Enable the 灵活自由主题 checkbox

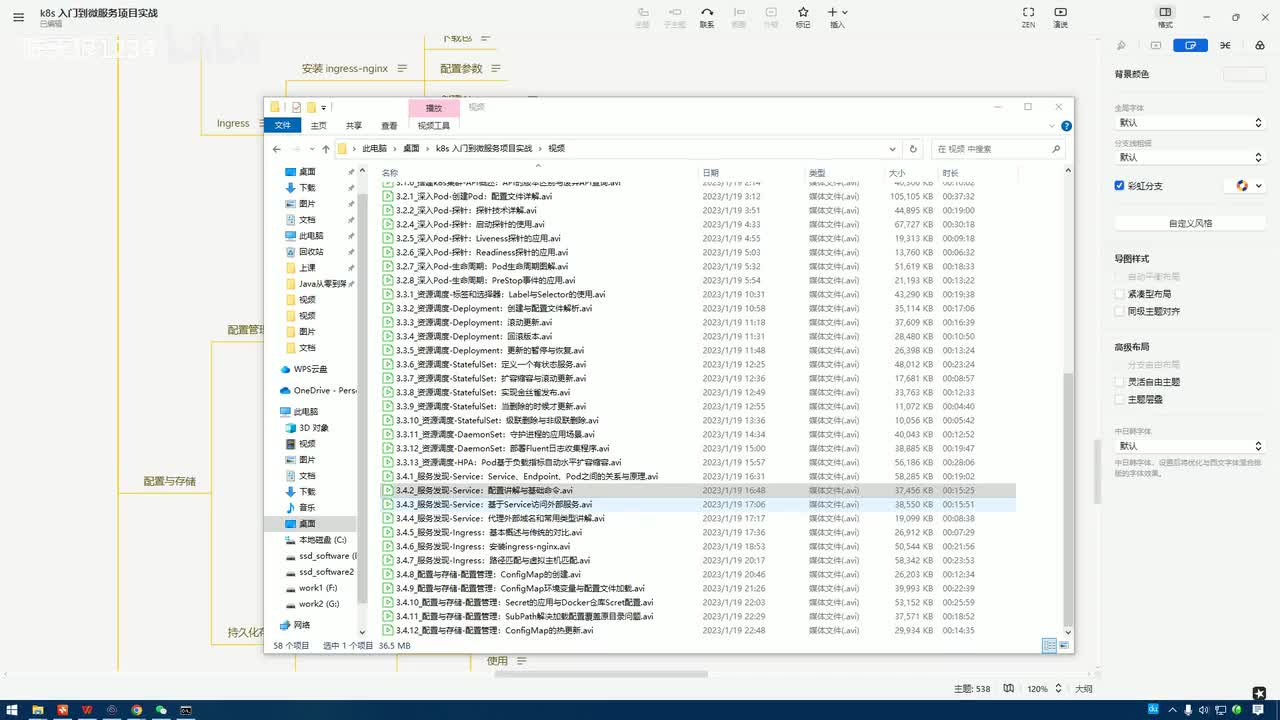click(1120, 382)
